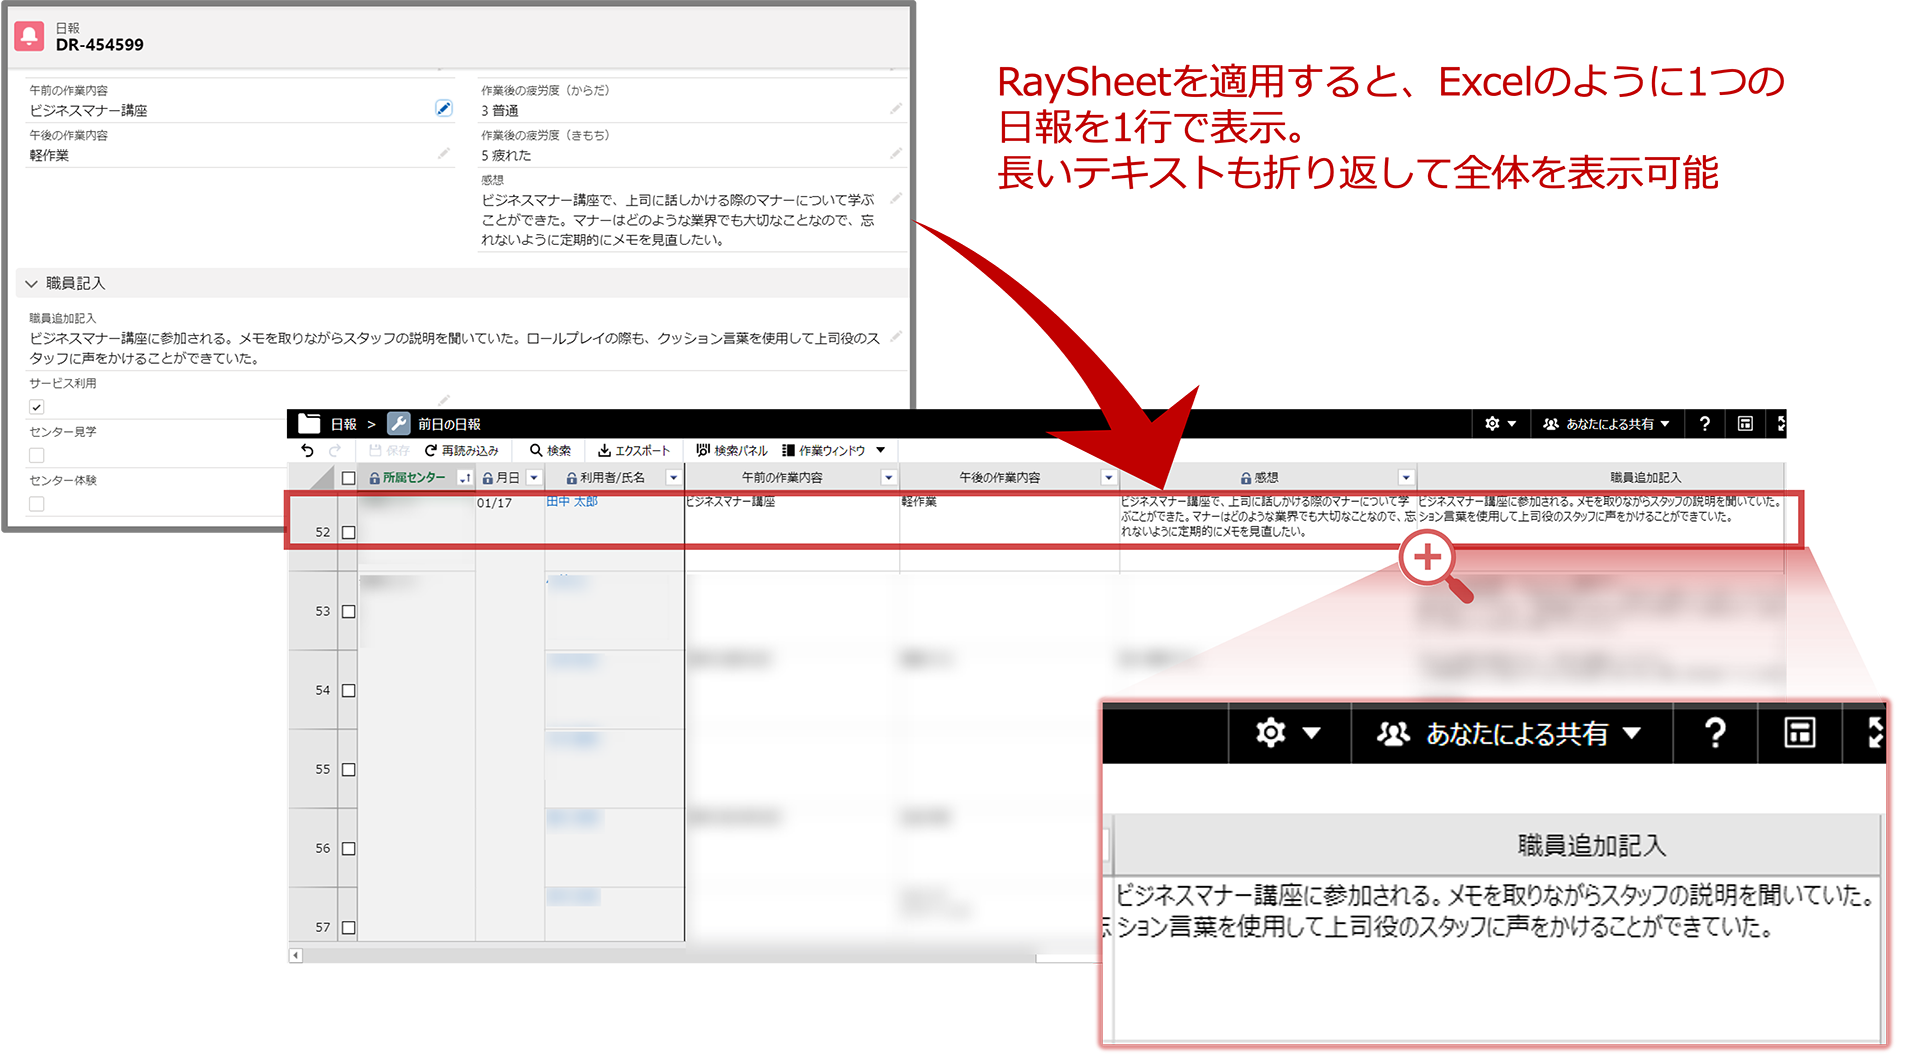
Task: Click row number 52 header
Action: [x=322, y=532]
